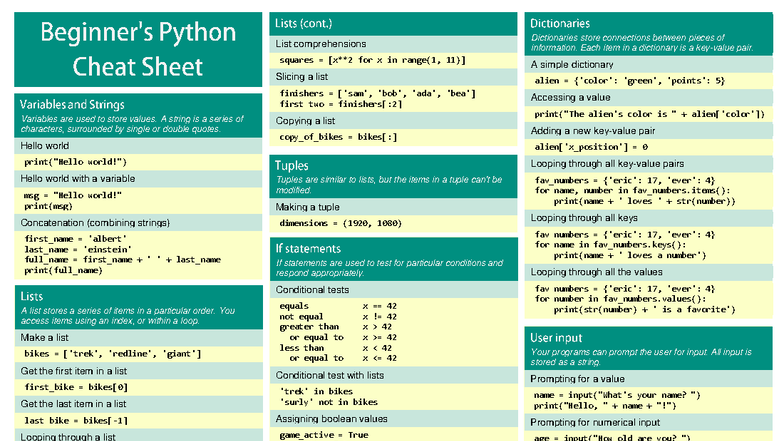784x441 pixels.
Task: Click the "x != 42" not equal test
Action: pyautogui.click(x=380, y=316)
